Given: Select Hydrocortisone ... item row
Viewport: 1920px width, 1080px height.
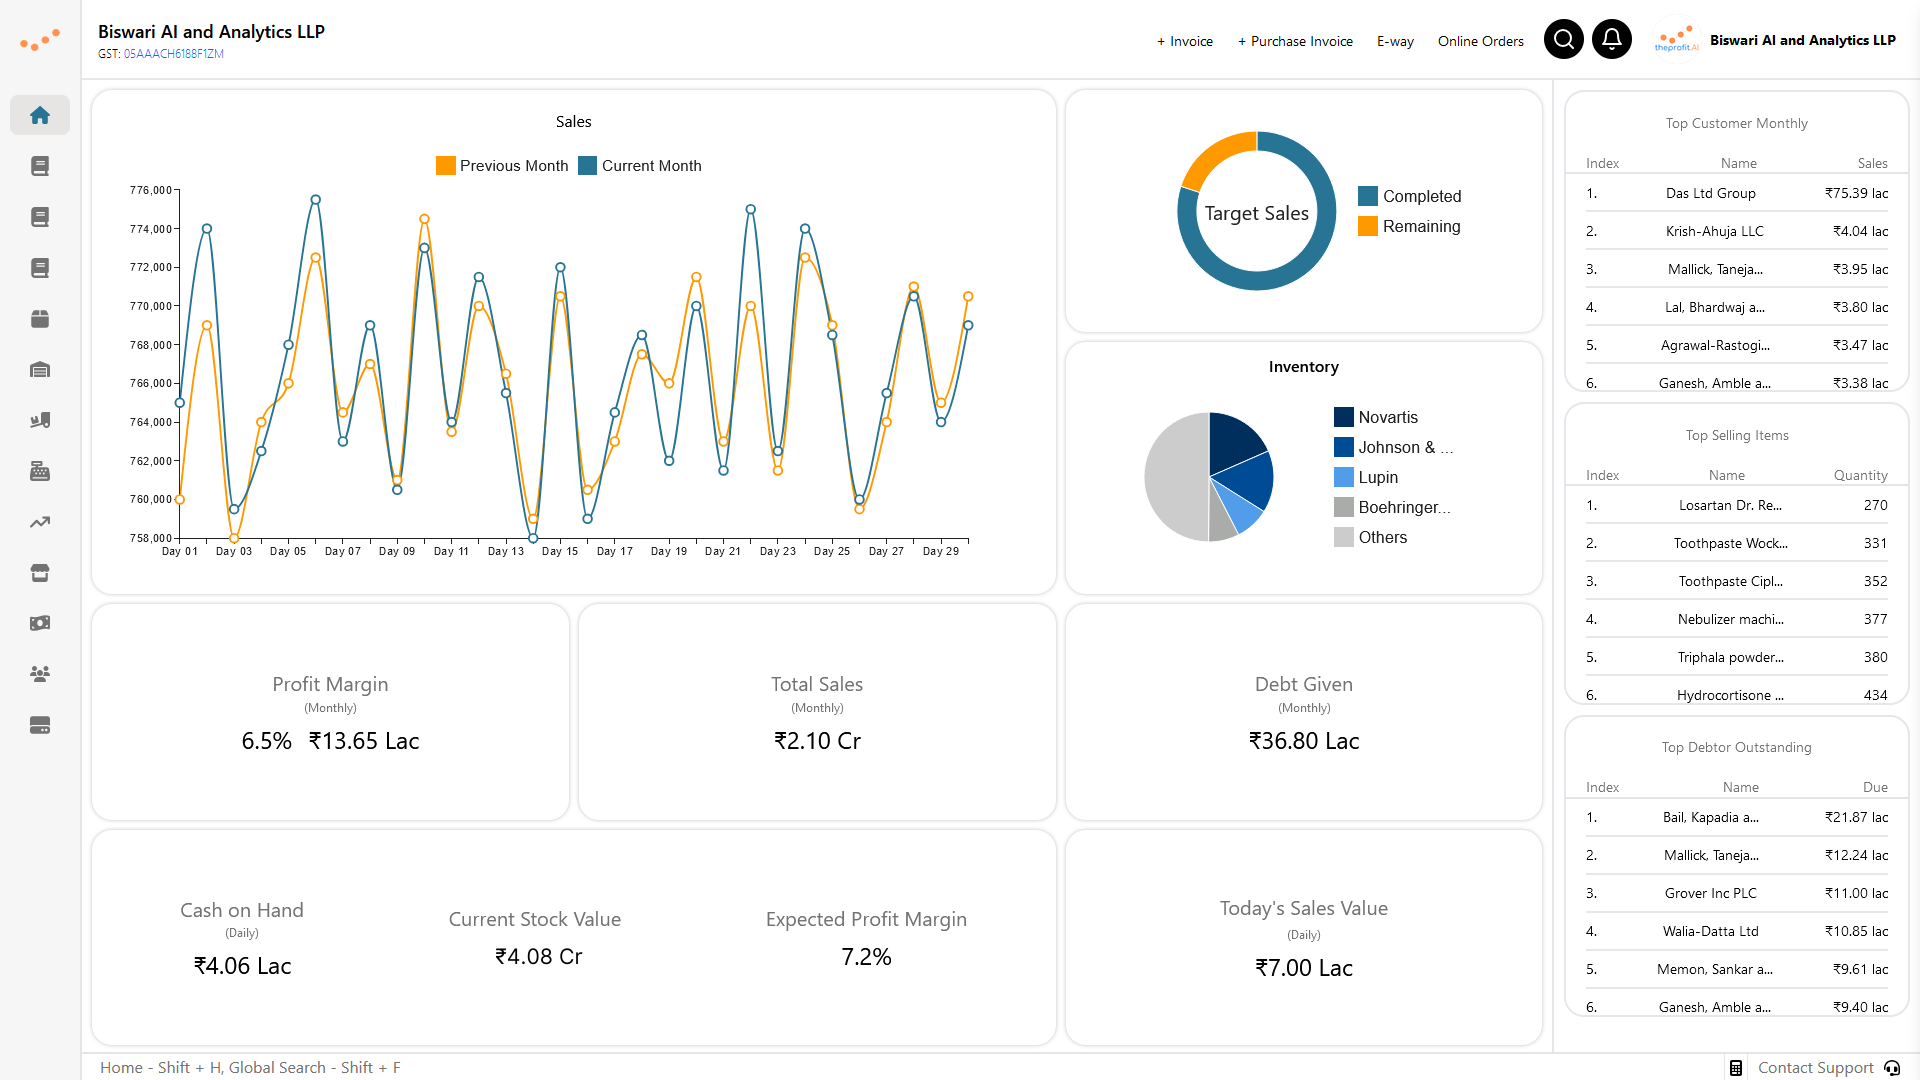Looking at the screenshot, I should 1737,693.
